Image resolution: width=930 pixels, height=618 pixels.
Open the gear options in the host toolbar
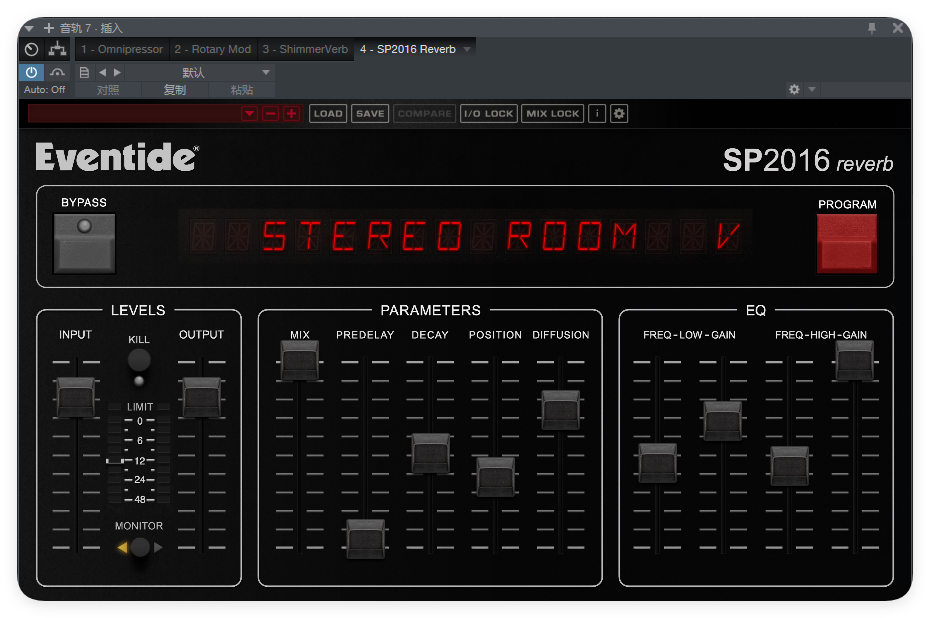[794, 90]
